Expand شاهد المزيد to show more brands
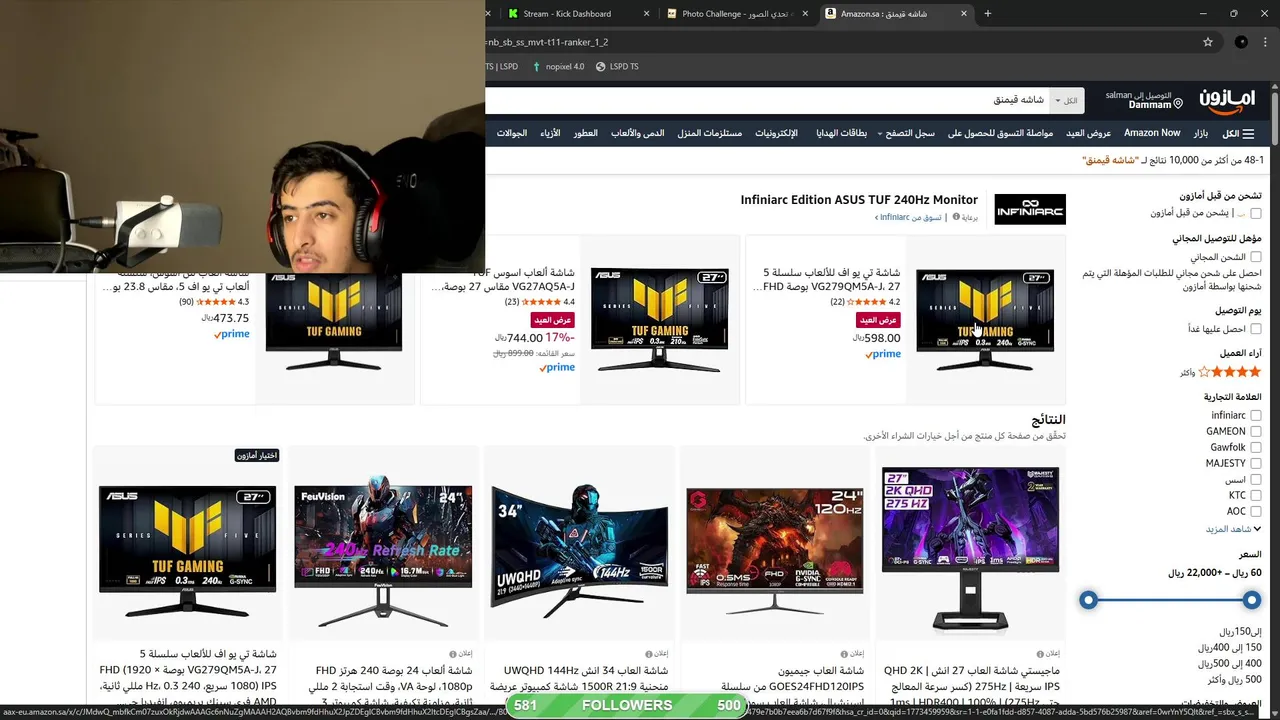Screen dimensions: 1280x720 click(x=1233, y=529)
